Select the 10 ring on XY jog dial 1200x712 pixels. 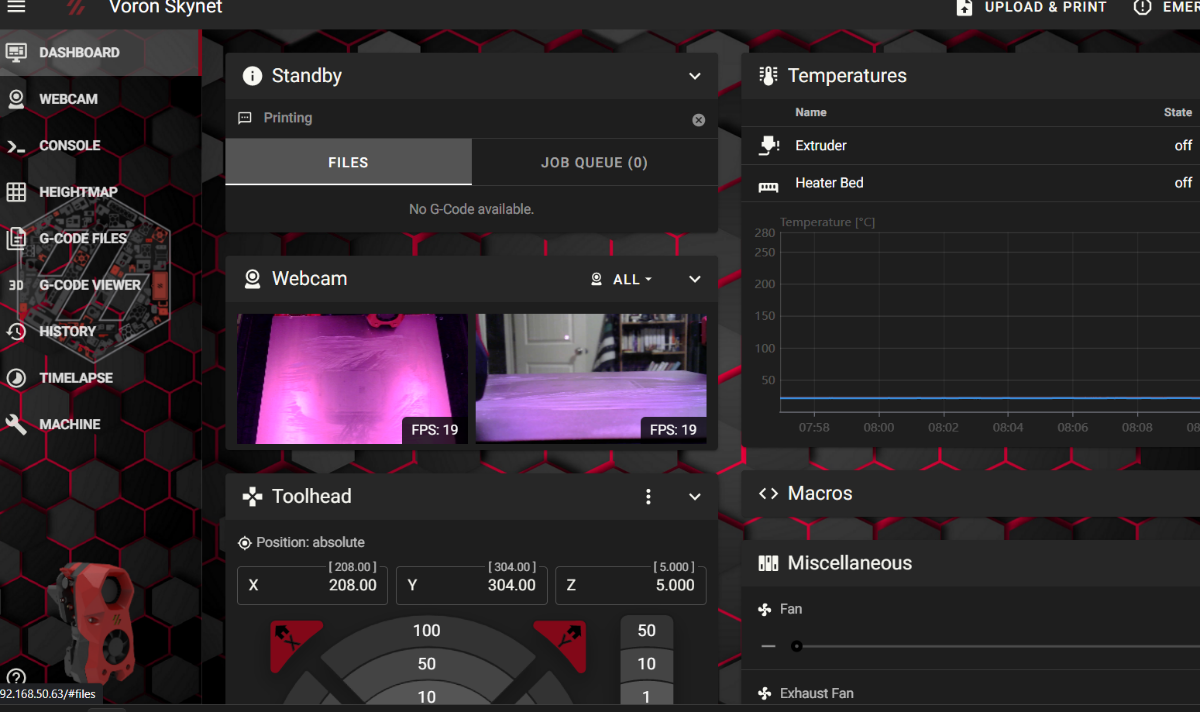coord(427,697)
